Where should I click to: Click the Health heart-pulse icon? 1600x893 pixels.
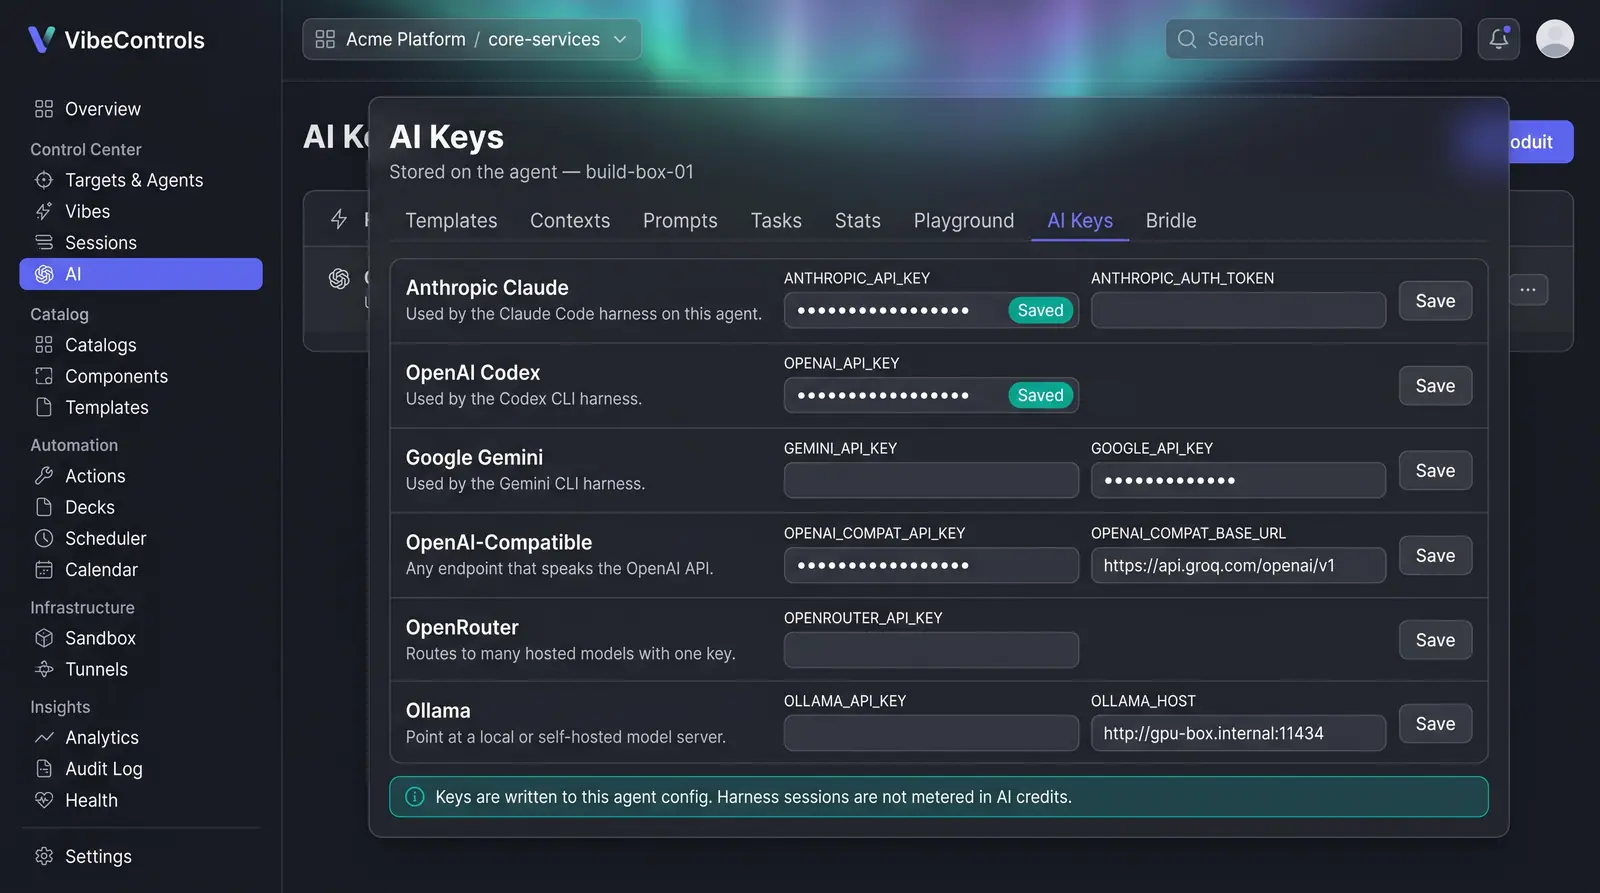[x=44, y=800]
